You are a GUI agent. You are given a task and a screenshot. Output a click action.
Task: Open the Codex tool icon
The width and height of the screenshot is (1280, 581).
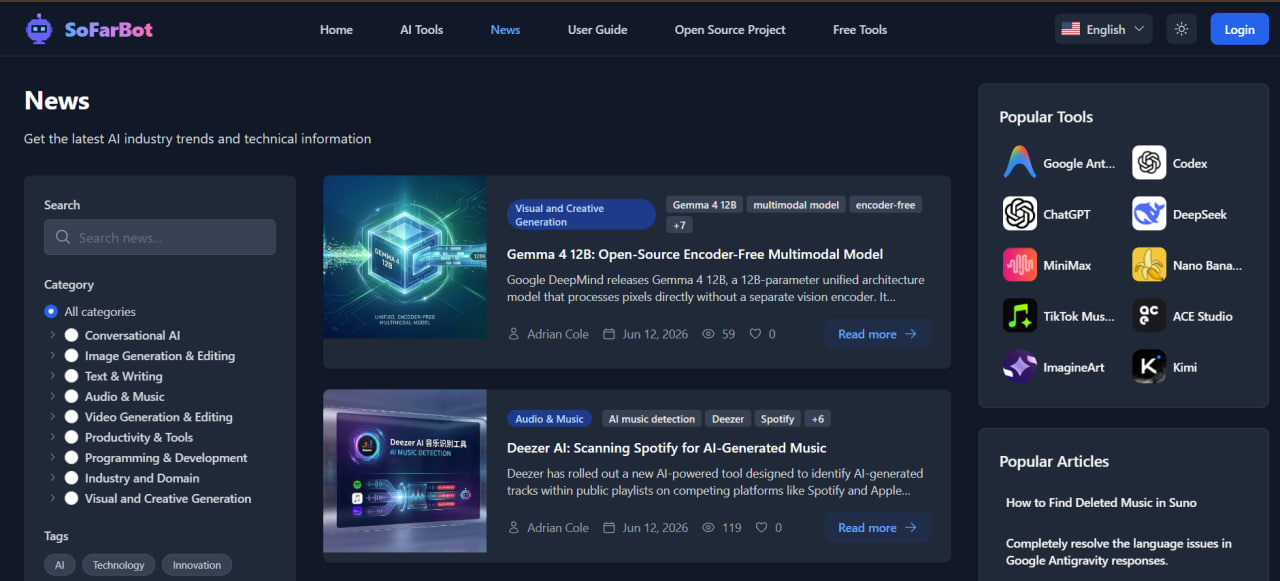tap(1149, 163)
